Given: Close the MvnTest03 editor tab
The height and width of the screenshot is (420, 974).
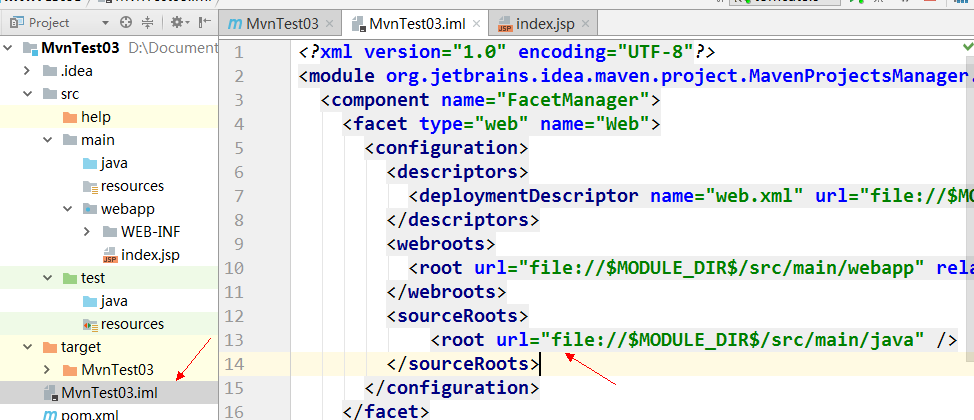Looking at the screenshot, I should tap(329, 24).
